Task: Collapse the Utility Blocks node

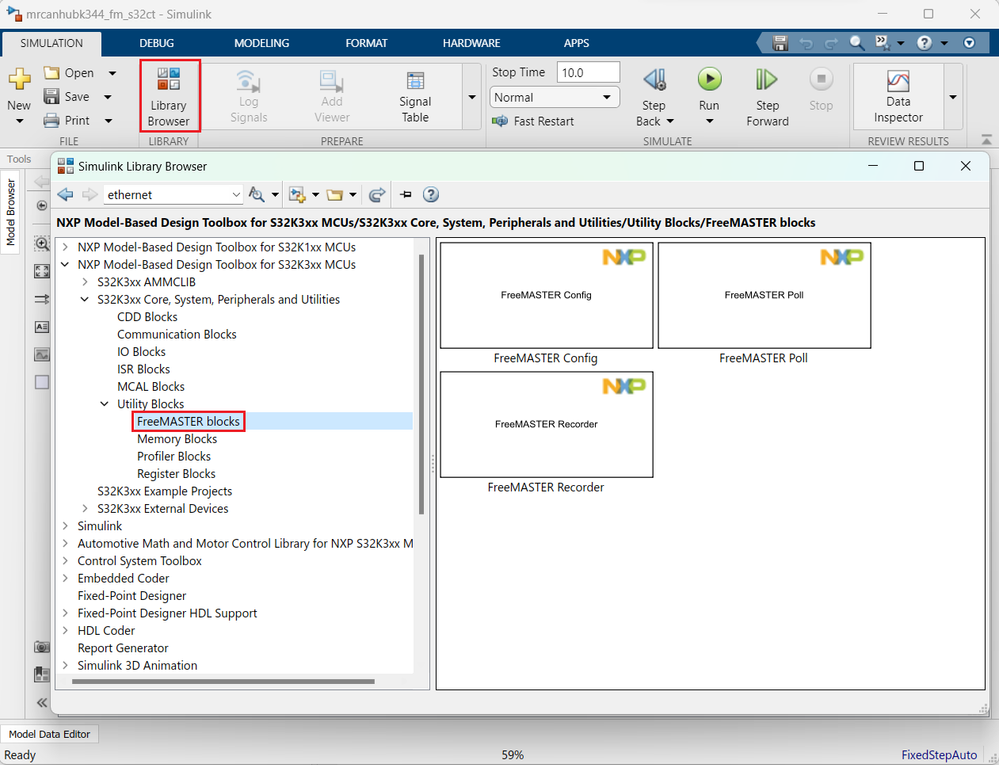Action: click(105, 404)
